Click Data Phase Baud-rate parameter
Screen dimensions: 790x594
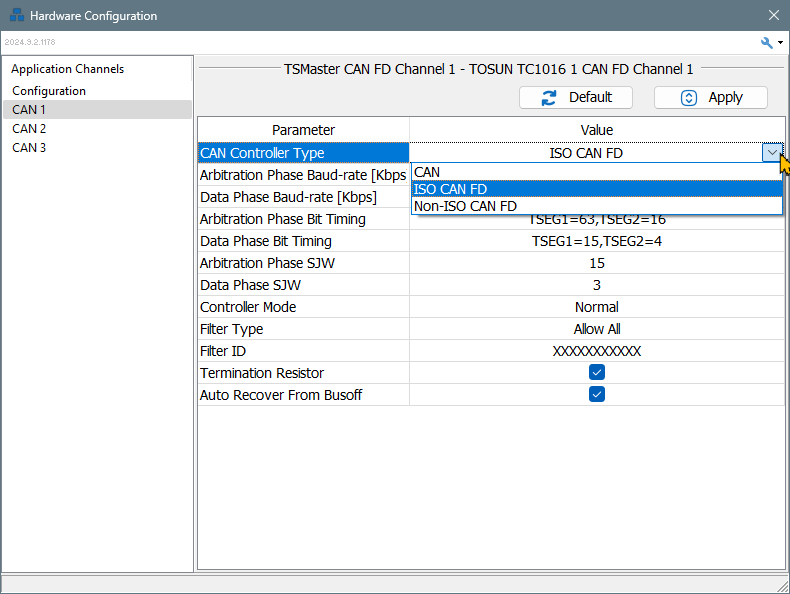coord(303,197)
